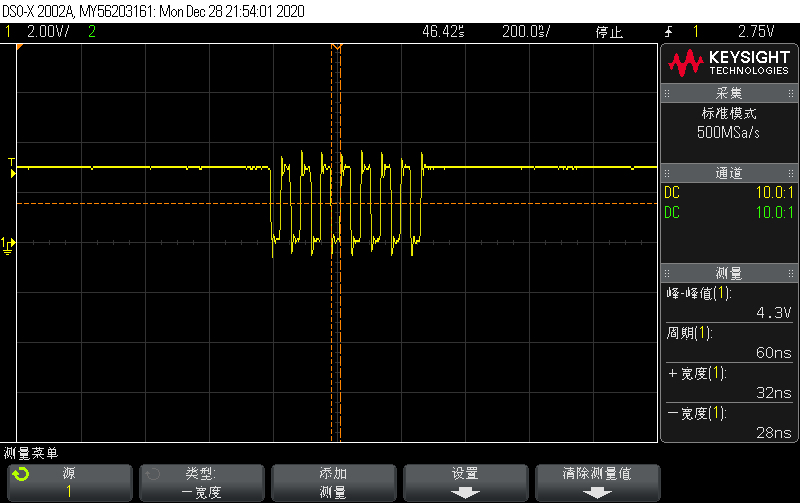The image size is (800, 503).
Task: Open the 类型 measurement type softkey
Action: click(202, 483)
